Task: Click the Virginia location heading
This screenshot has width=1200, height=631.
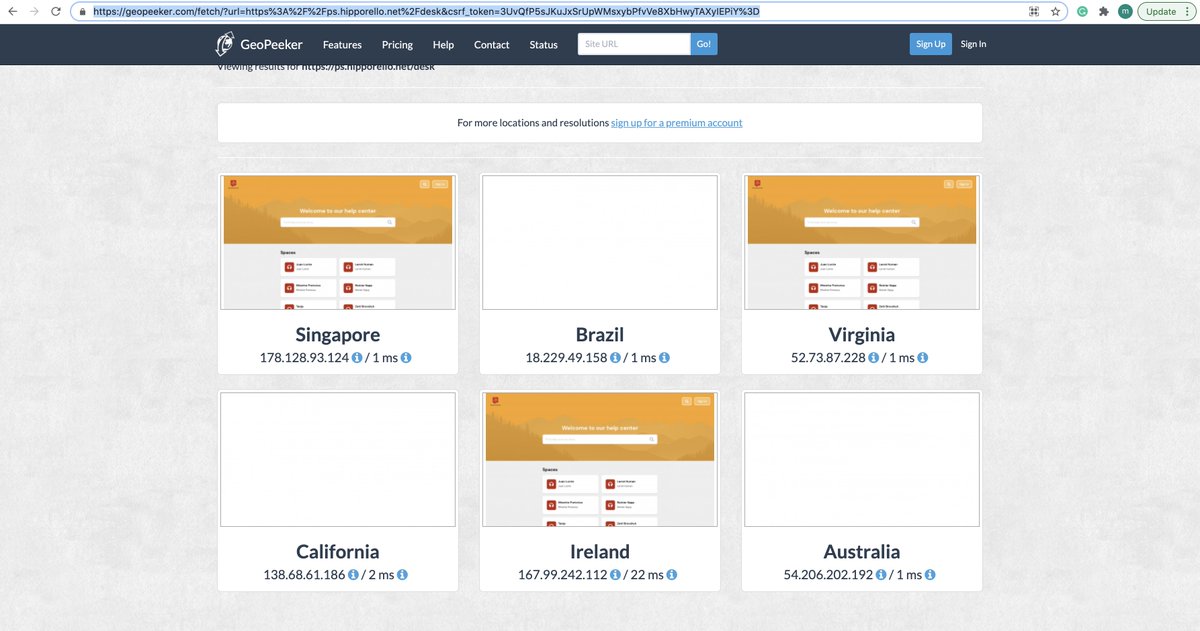Action: [862, 334]
